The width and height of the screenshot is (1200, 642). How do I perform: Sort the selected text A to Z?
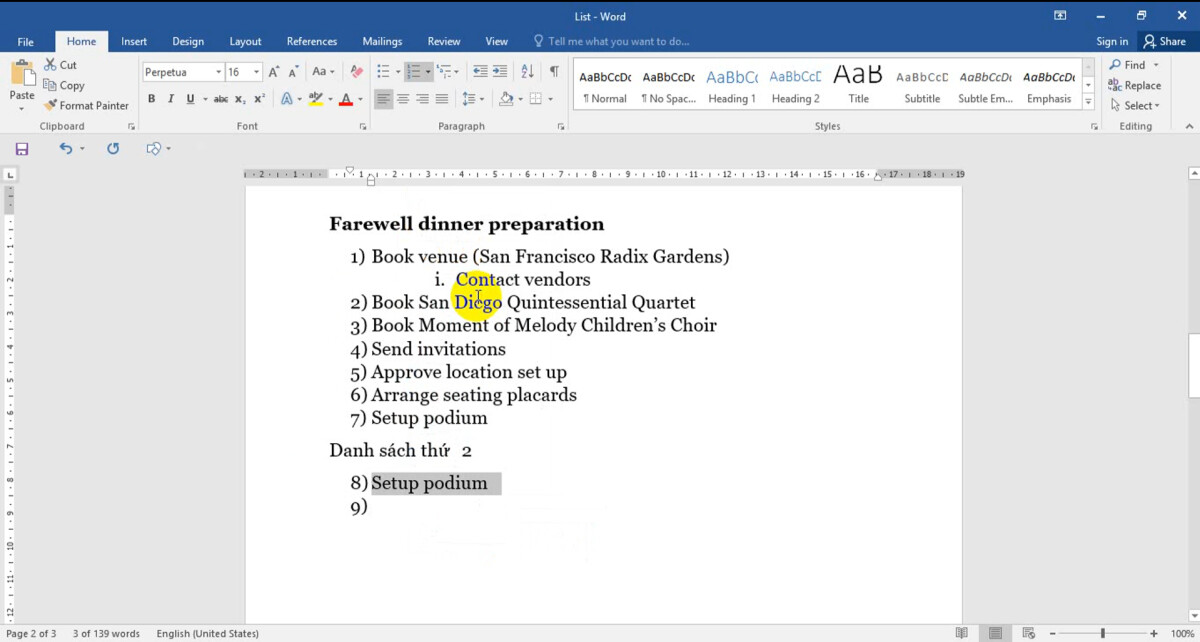[527, 72]
